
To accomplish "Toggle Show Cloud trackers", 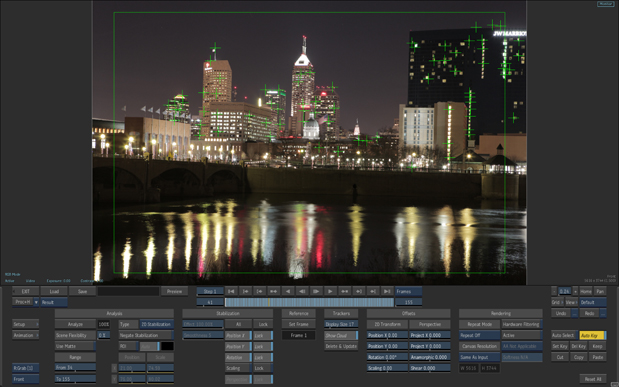I will coord(341,335).
